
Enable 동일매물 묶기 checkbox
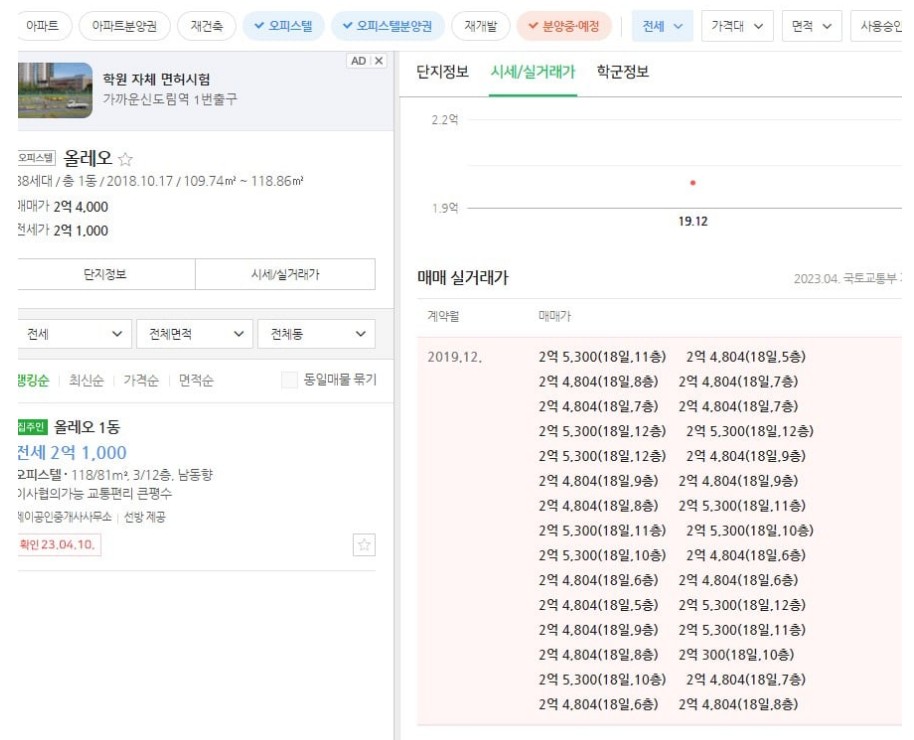tap(290, 381)
